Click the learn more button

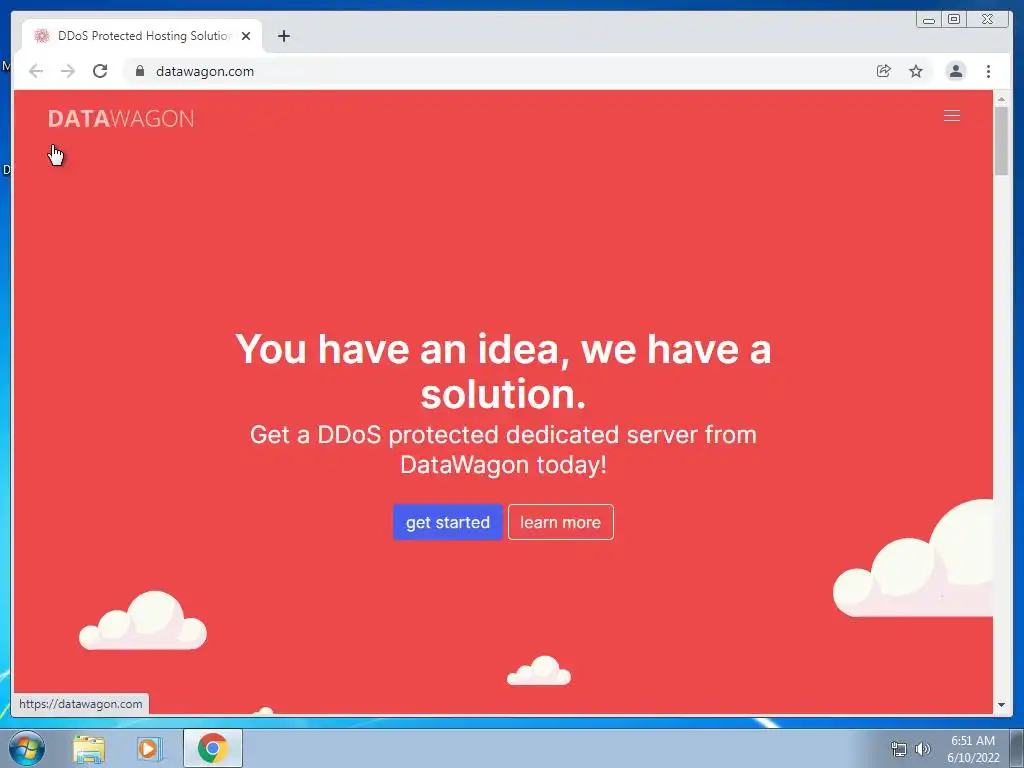pyautogui.click(x=560, y=522)
